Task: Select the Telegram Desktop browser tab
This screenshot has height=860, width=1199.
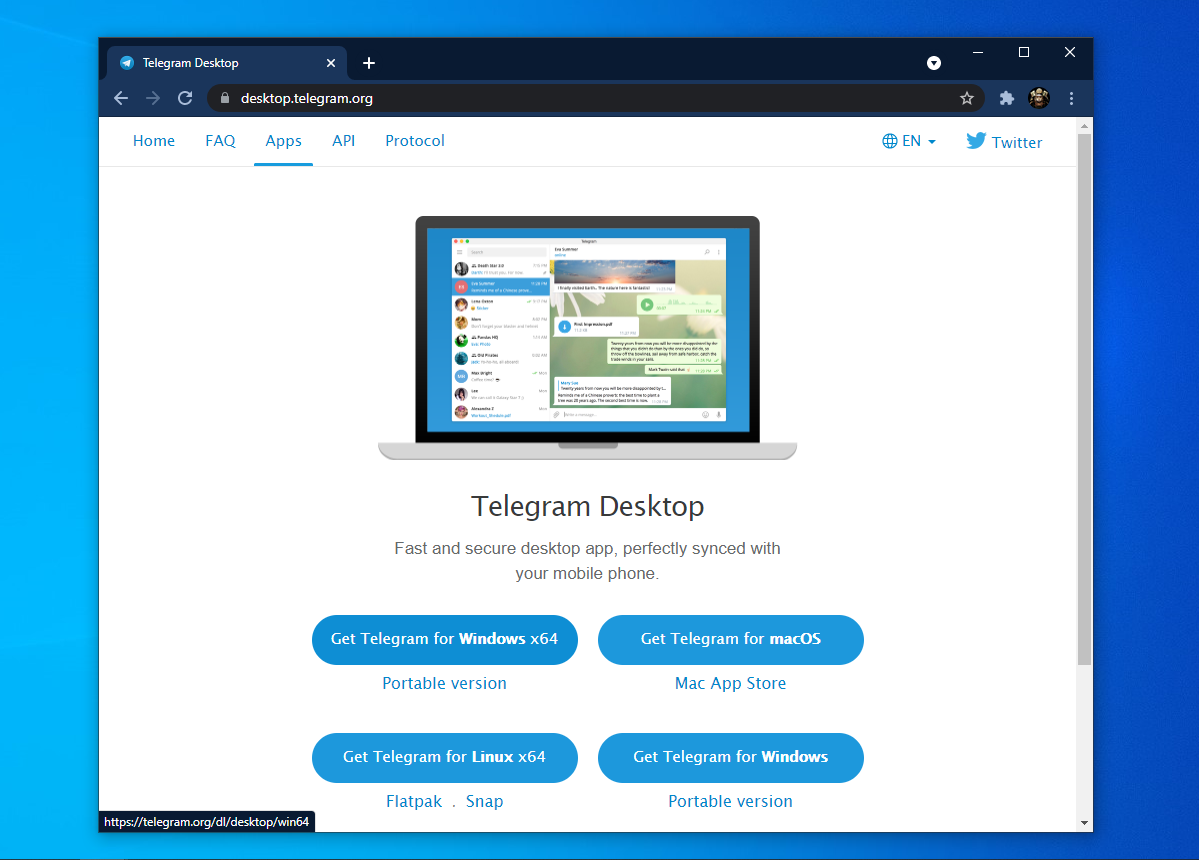Action: click(226, 63)
